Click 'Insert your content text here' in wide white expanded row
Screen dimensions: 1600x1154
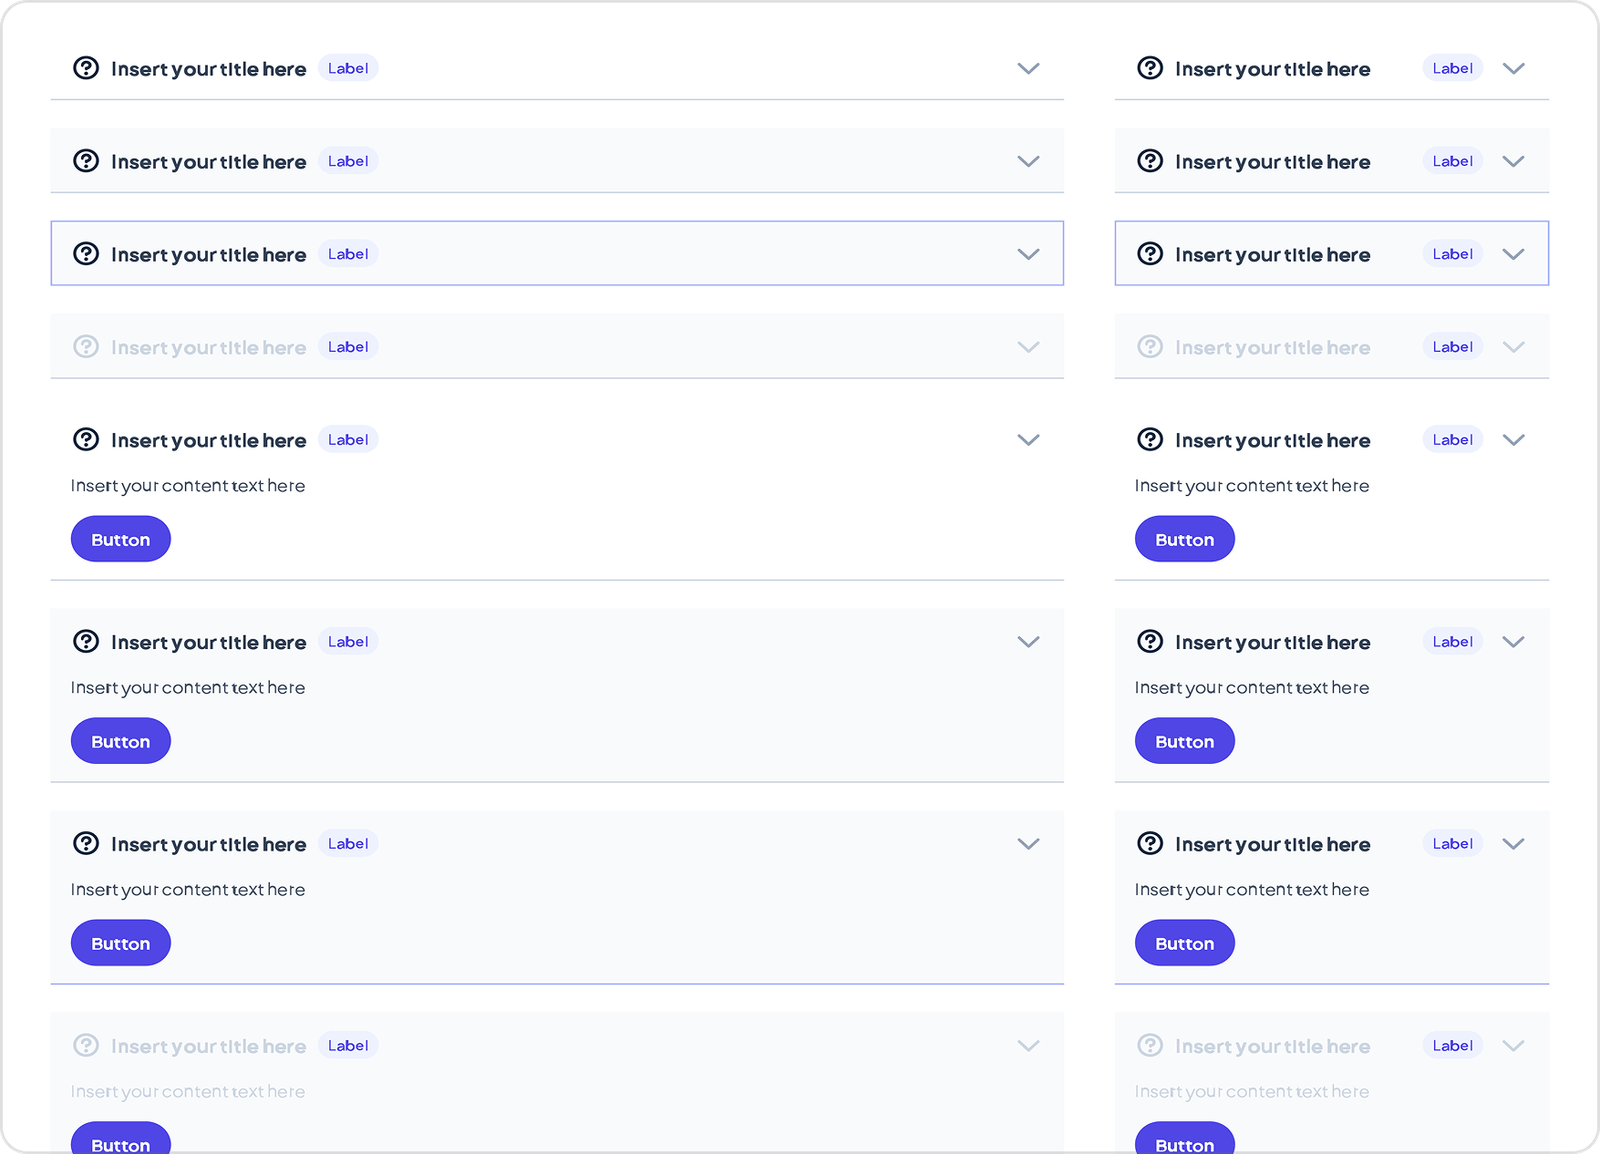188,486
